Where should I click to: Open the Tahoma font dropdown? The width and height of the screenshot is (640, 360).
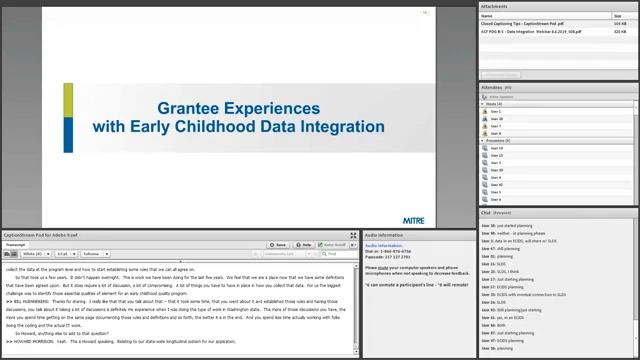(x=95, y=254)
